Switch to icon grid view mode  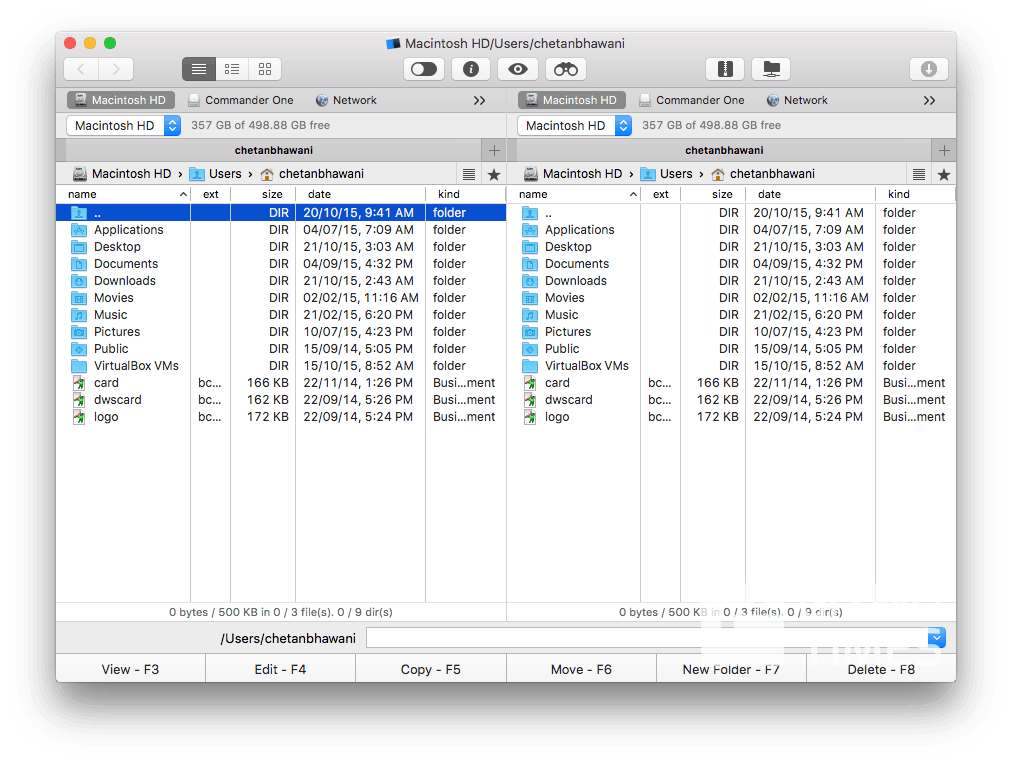[x=265, y=69]
